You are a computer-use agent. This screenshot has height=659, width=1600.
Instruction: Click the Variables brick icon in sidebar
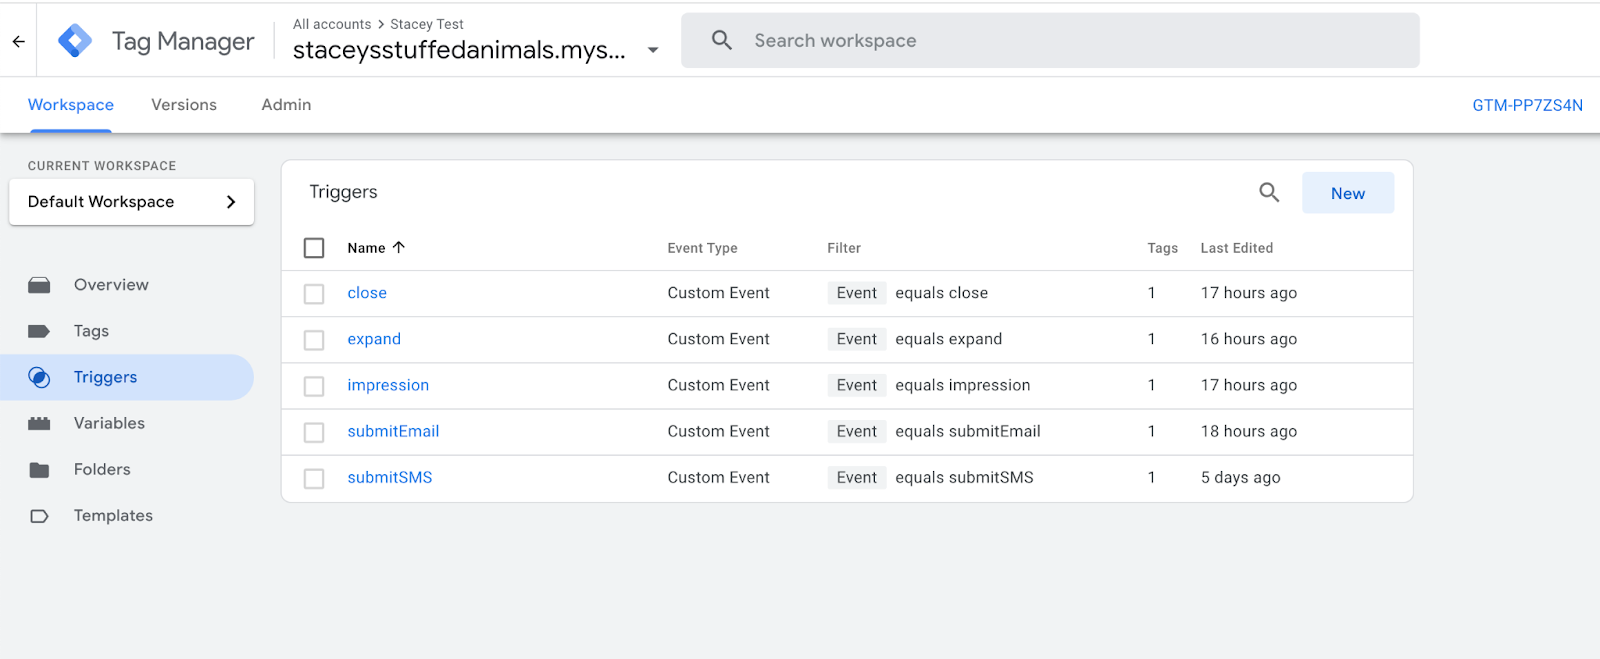click(39, 423)
